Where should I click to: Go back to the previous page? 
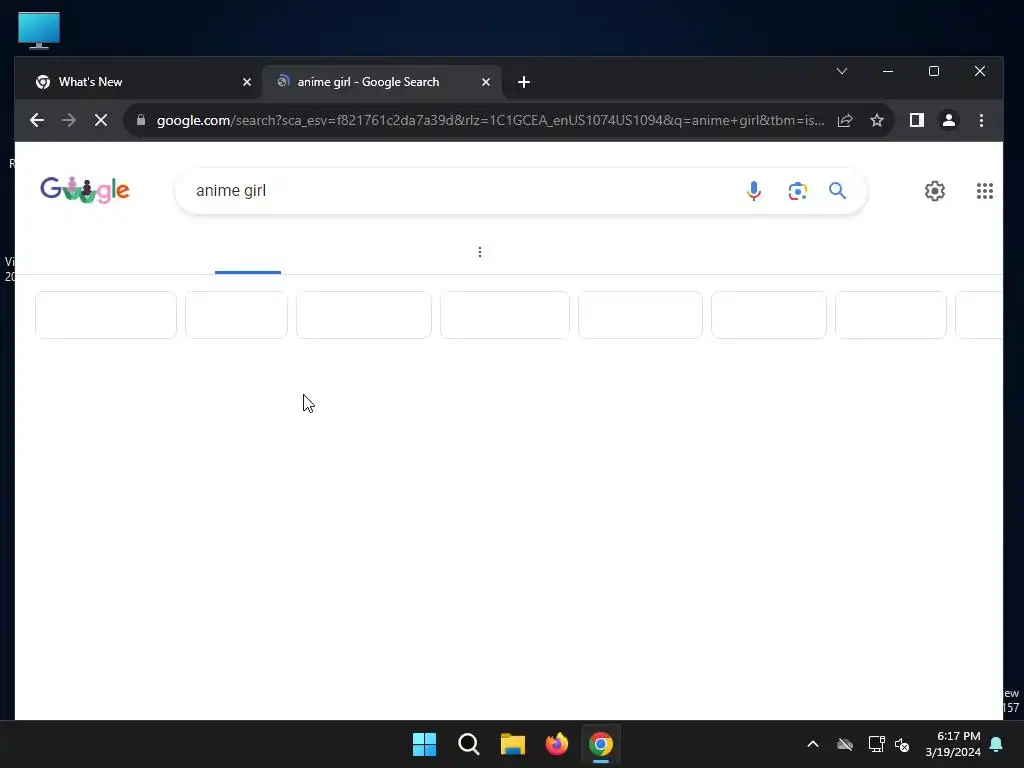coord(37,120)
